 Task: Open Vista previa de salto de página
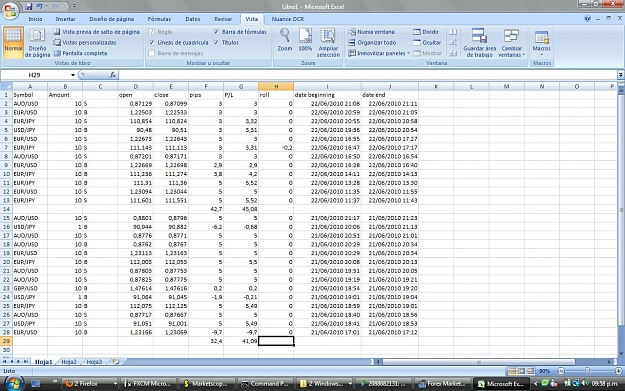(x=96, y=32)
